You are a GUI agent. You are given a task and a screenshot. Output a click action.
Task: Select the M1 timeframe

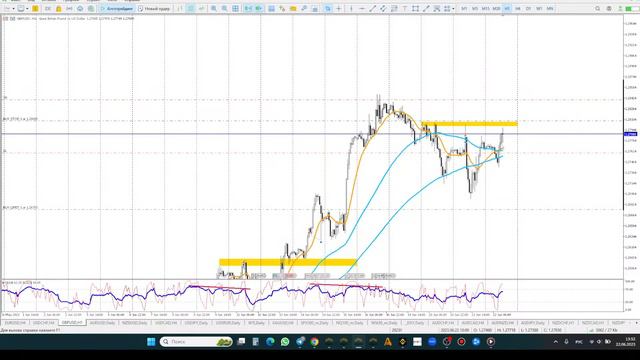coord(464,9)
